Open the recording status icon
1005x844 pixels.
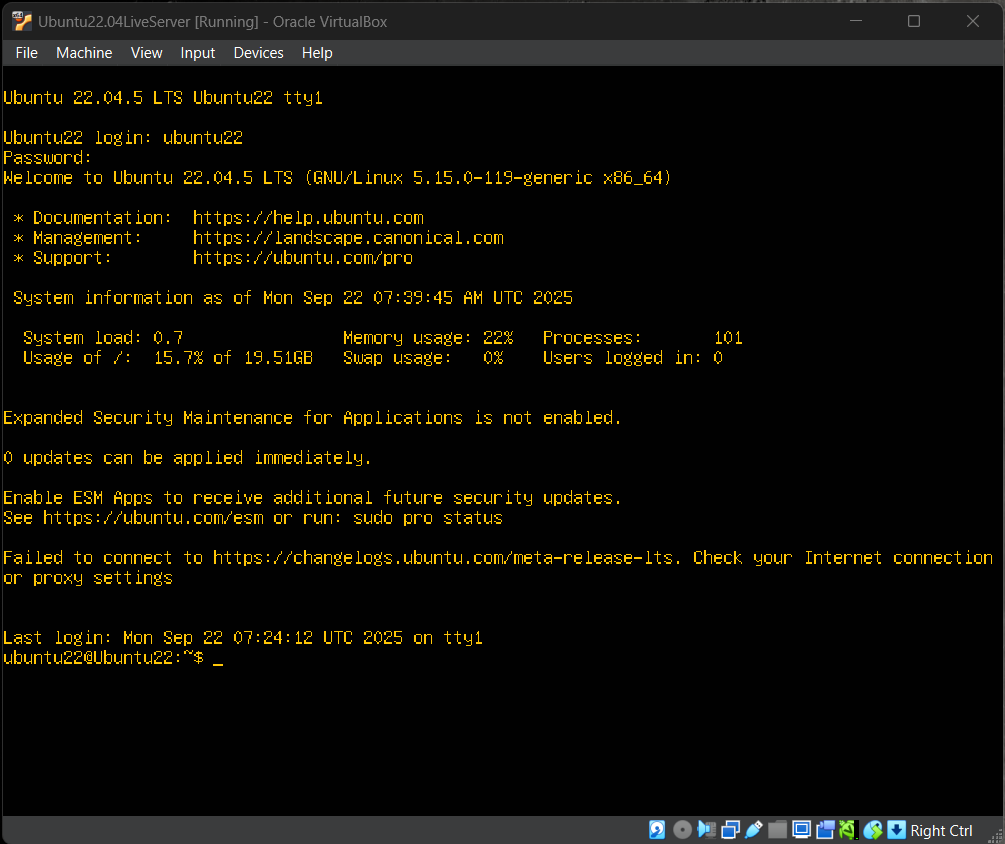click(x=825, y=829)
